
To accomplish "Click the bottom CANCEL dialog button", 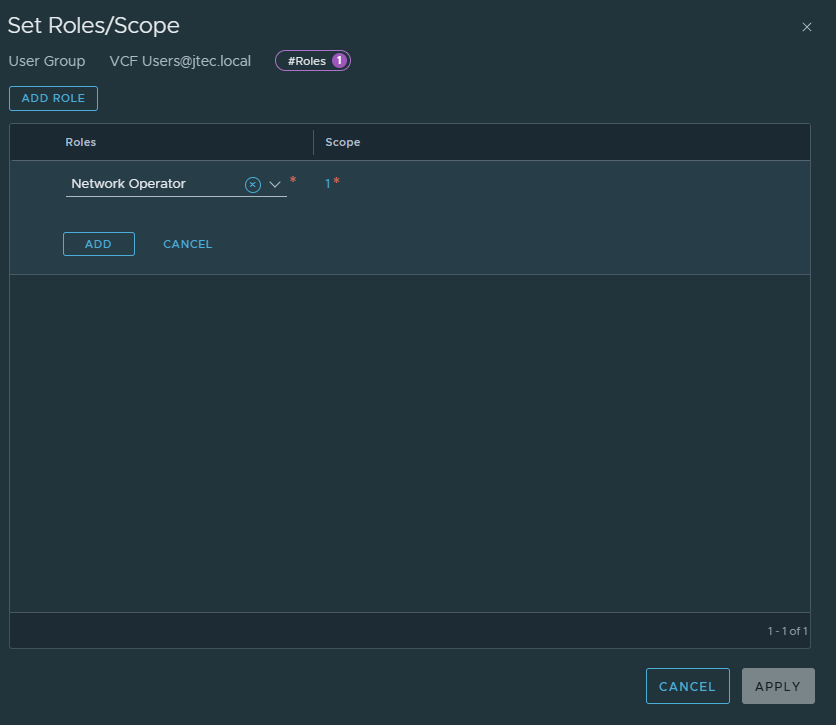I will click(687, 686).
